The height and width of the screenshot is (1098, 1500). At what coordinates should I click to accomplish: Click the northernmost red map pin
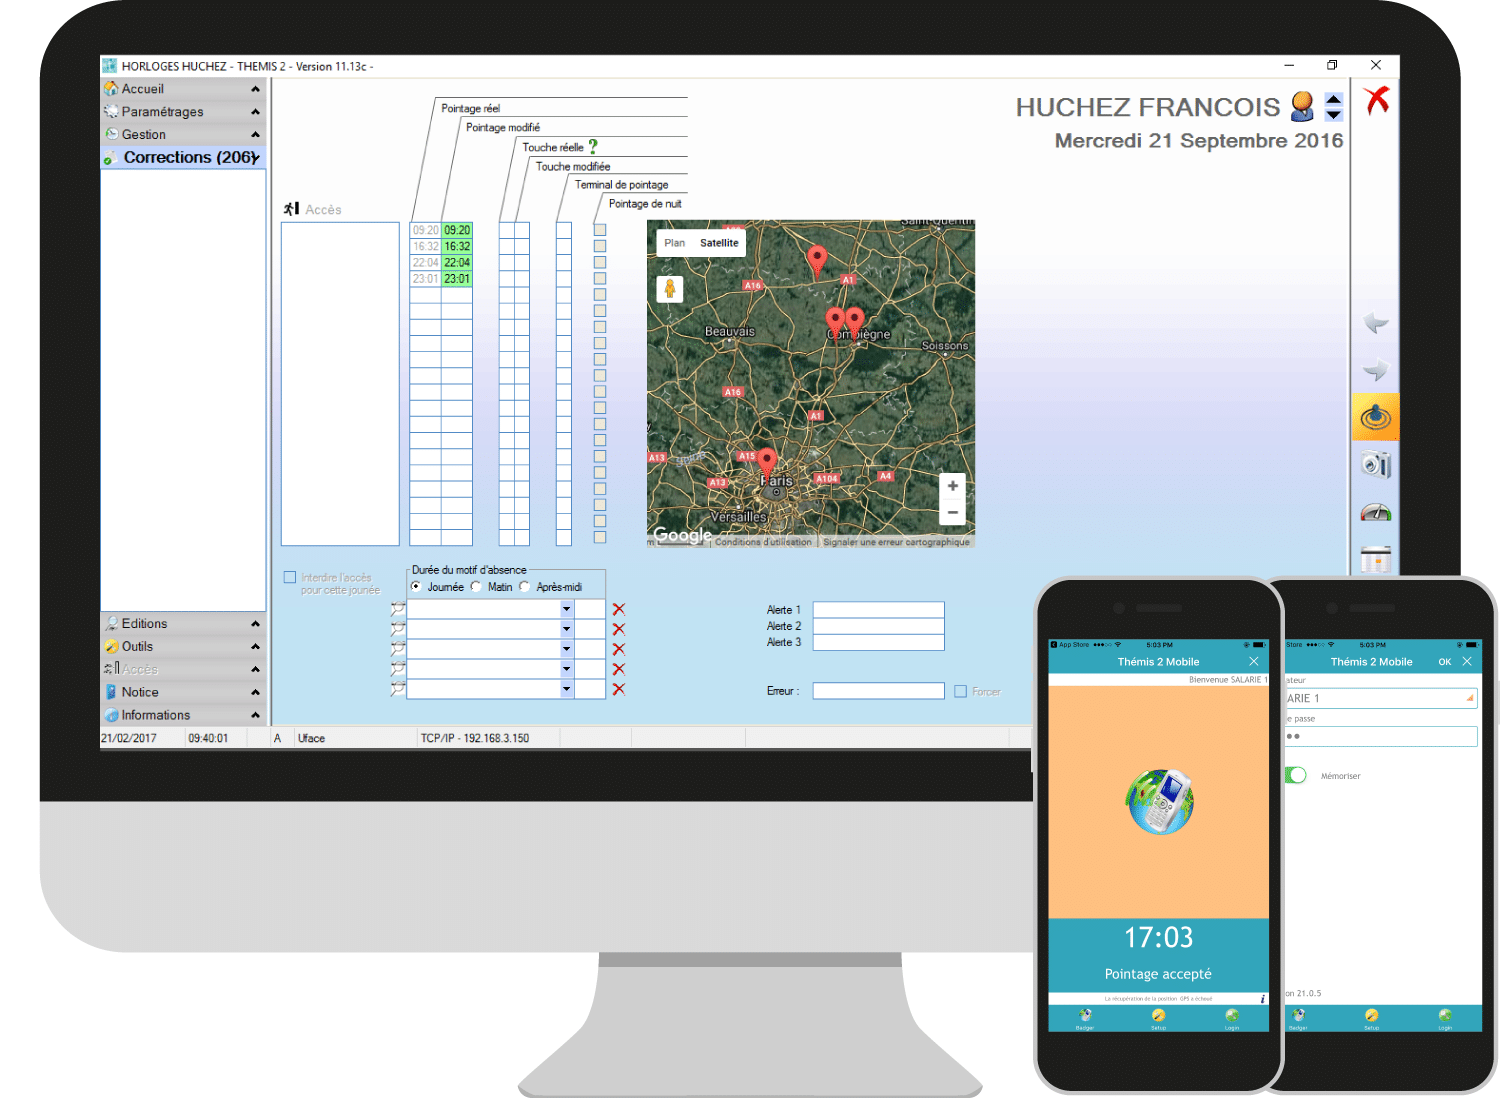817,259
